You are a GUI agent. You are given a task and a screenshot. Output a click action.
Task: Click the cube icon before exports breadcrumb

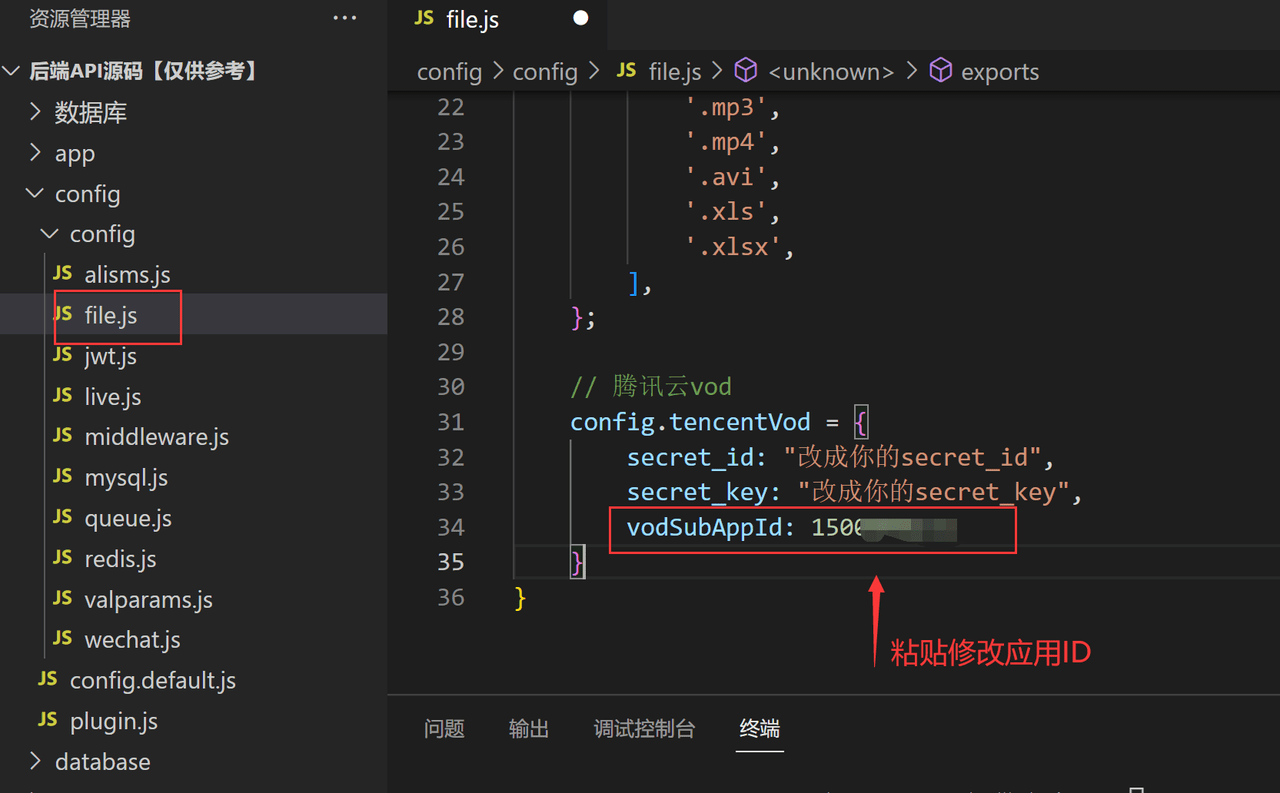[941, 70]
